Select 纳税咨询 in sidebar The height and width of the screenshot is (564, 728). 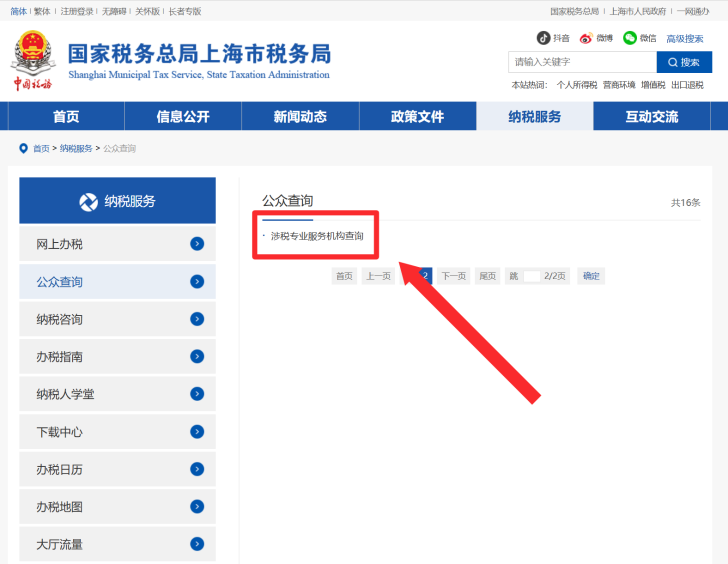coord(117,319)
